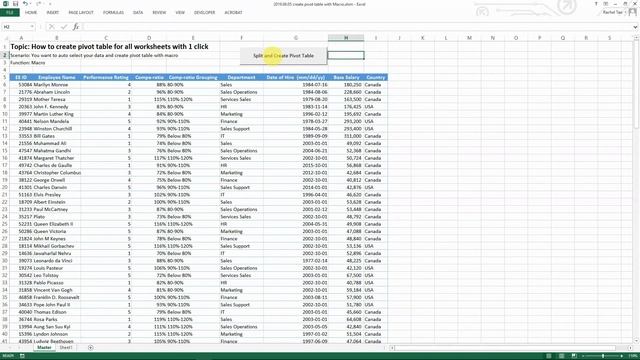This screenshot has height=360, width=640.
Task: Click the Base Salary header cell
Action: [346, 77]
